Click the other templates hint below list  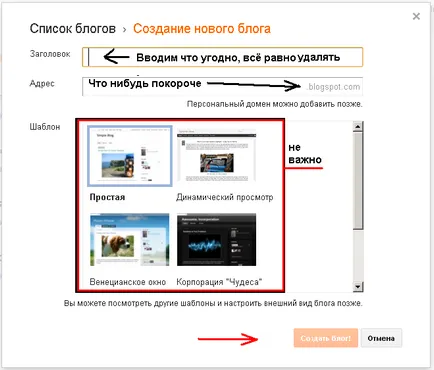pos(213,303)
